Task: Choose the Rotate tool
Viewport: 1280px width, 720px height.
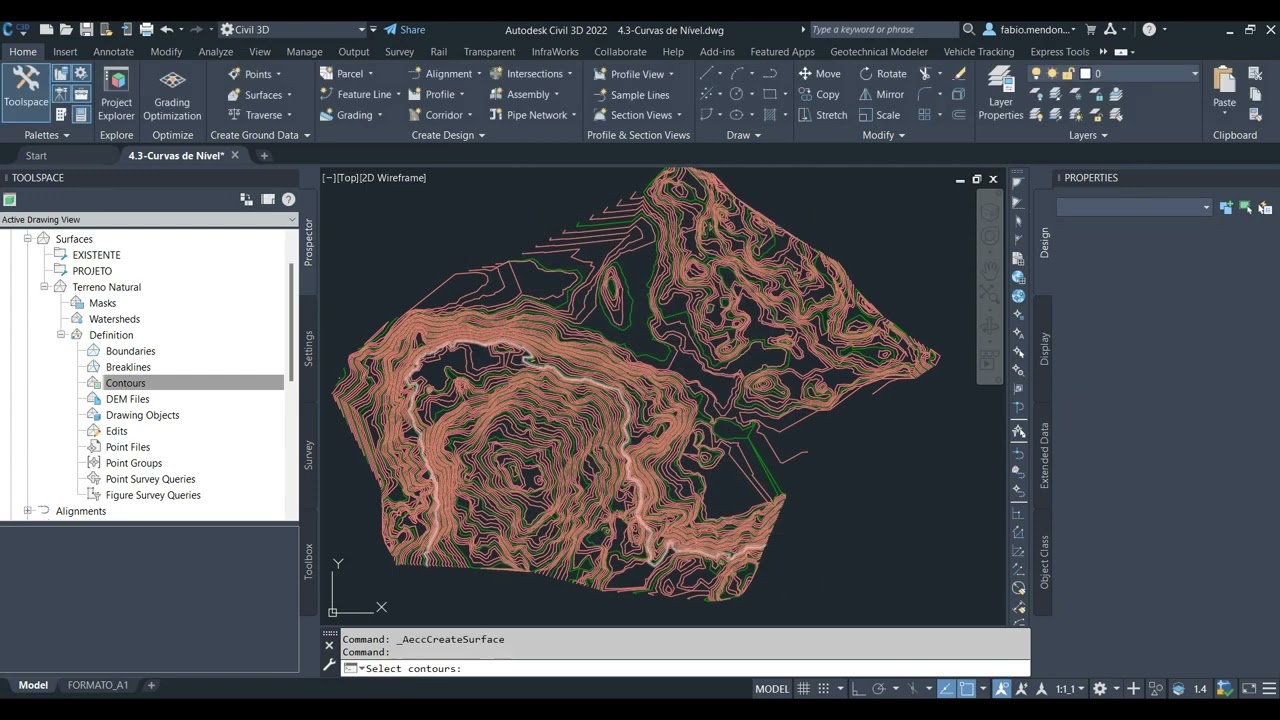Action: [x=882, y=74]
